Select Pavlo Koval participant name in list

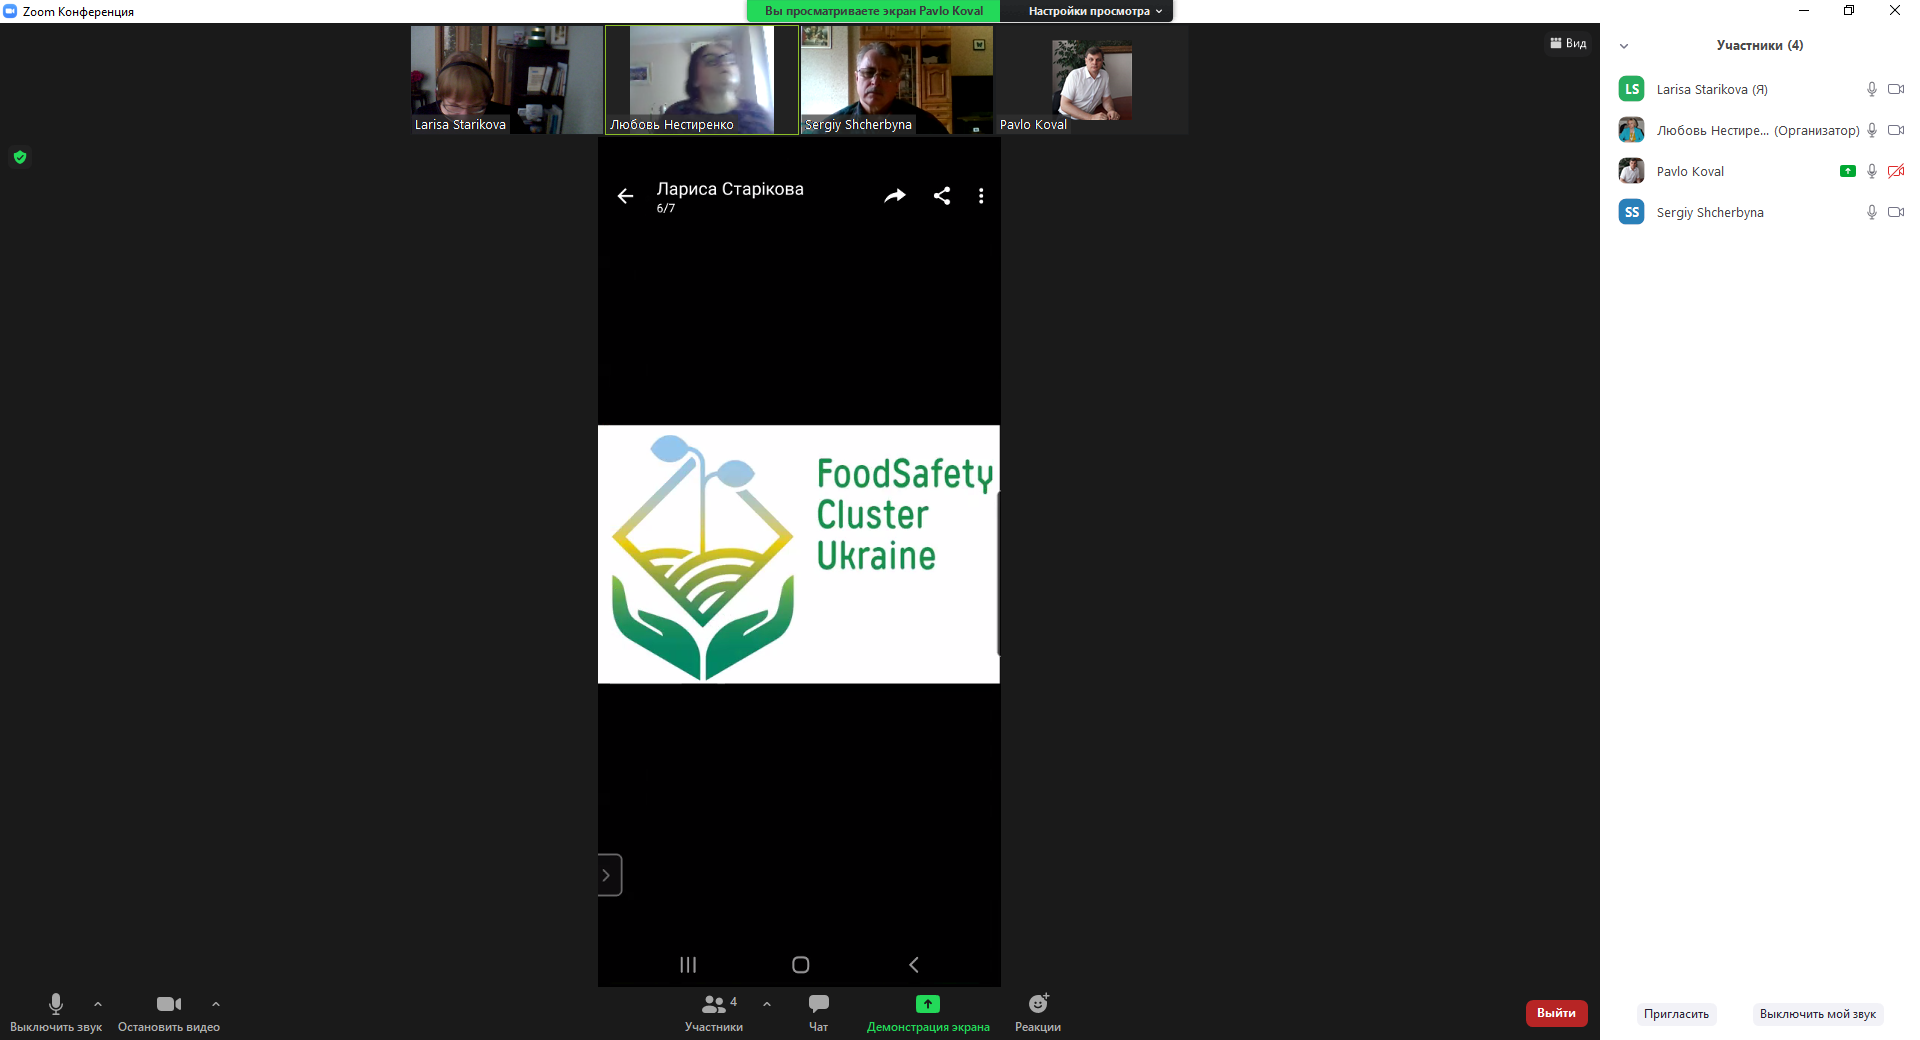pos(1690,171)
